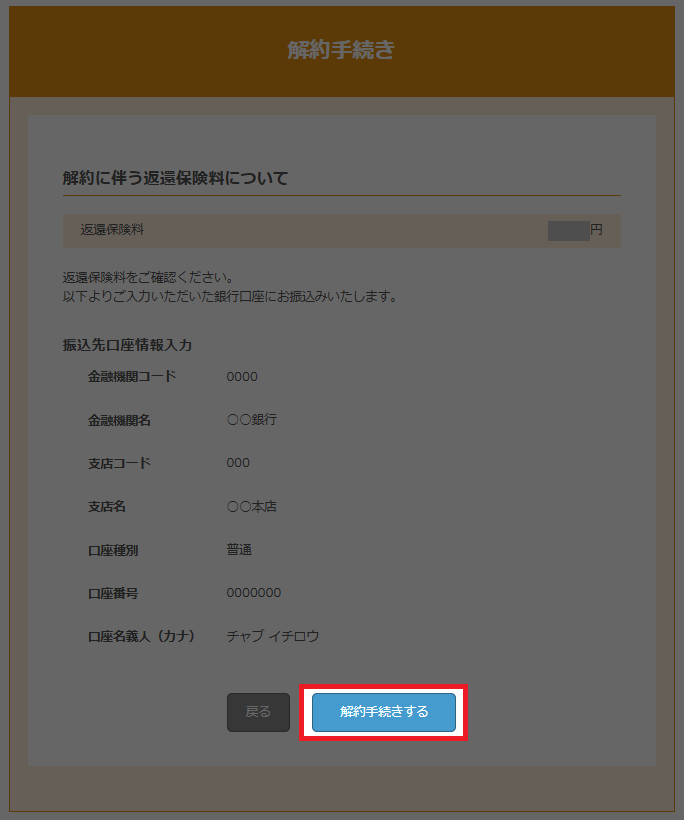
Task: Click the 返還保険料をご確認ください notice text
Action: 147,277
